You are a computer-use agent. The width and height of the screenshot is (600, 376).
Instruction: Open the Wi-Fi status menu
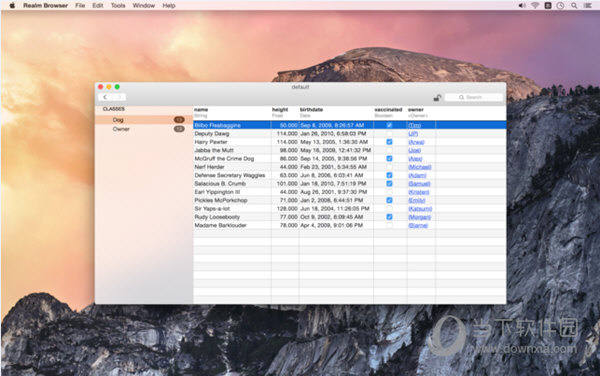[x=535, y=5]
